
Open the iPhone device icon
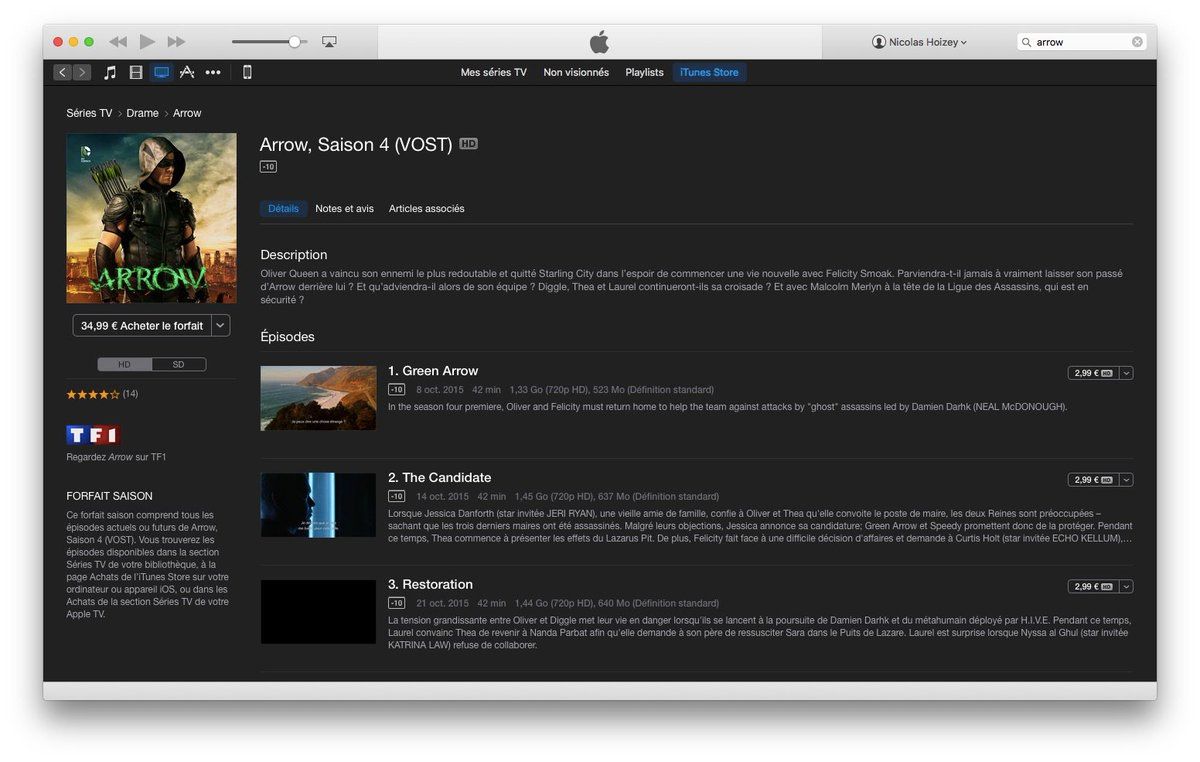click(x=247, y=72)
